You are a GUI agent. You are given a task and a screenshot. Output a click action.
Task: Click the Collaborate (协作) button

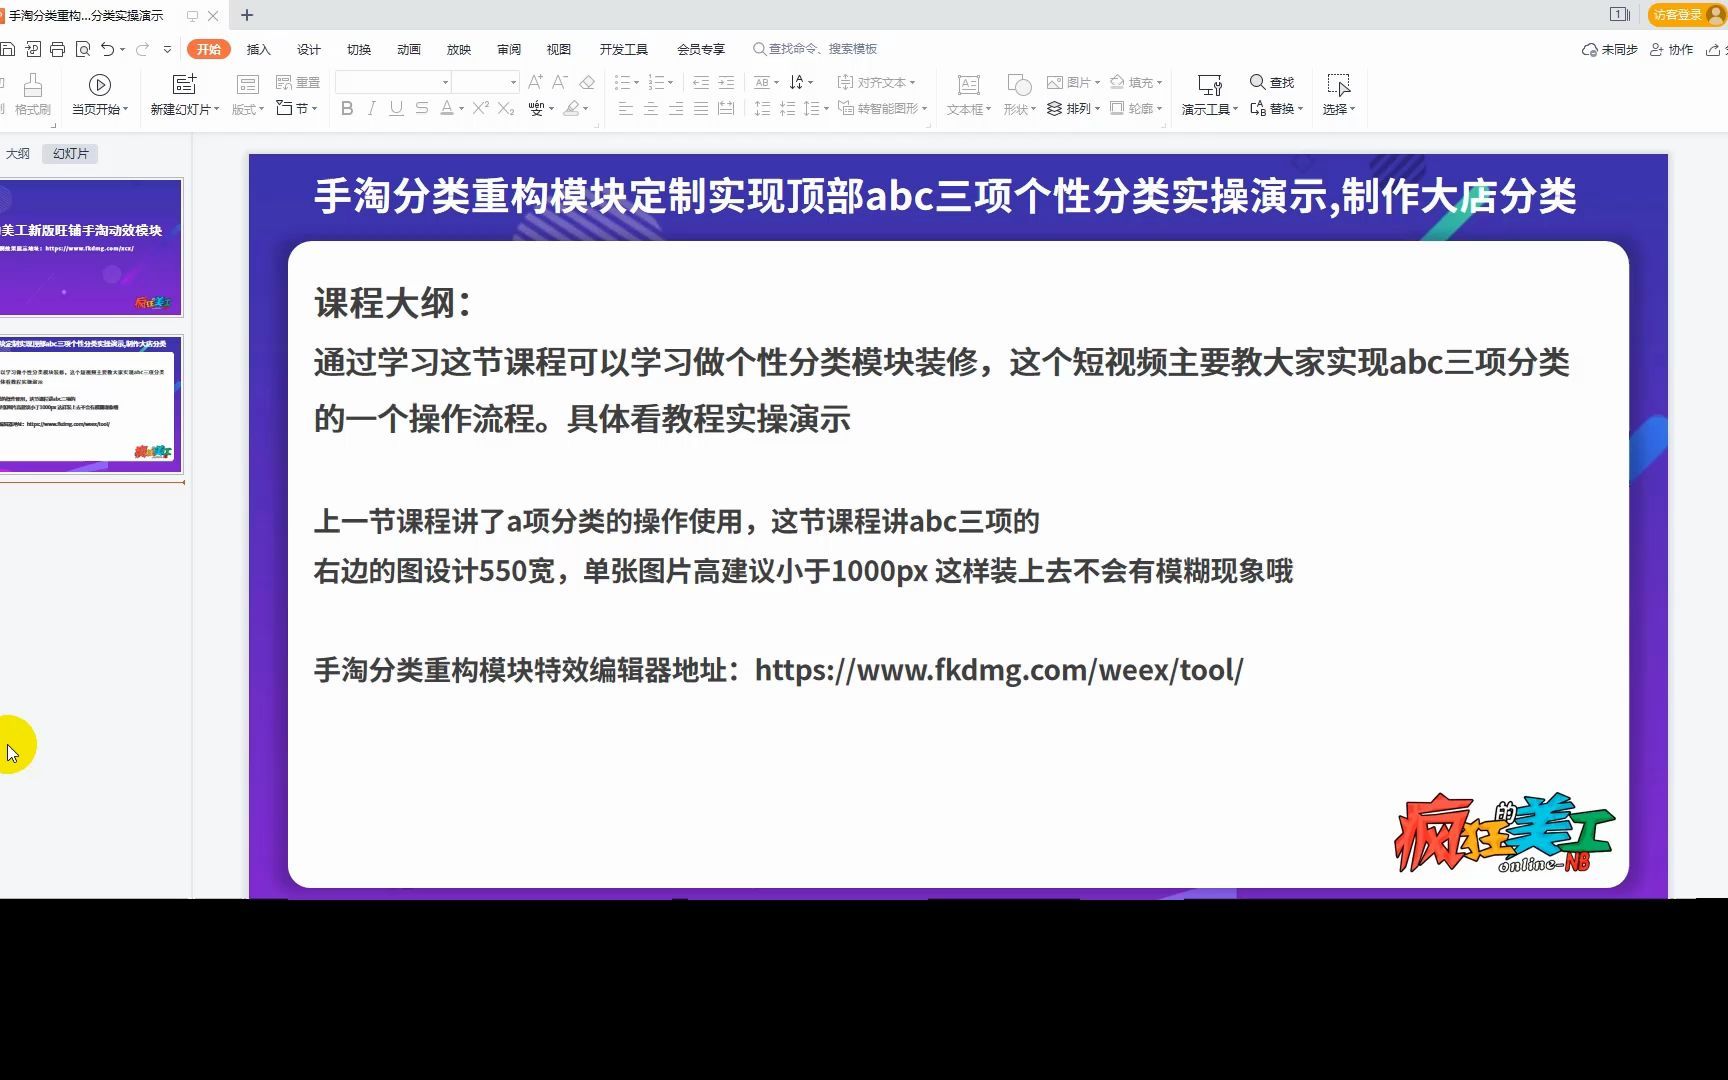coord(1671,49)
